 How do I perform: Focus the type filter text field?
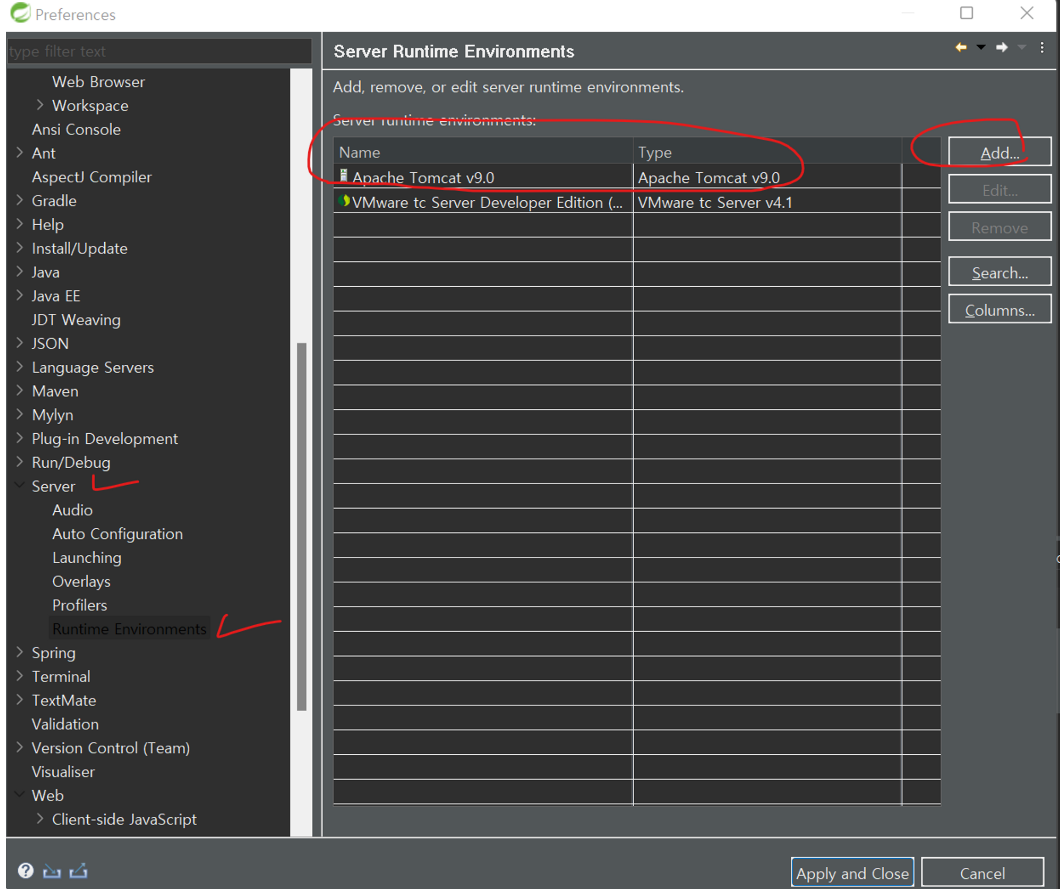pos(159,51)
